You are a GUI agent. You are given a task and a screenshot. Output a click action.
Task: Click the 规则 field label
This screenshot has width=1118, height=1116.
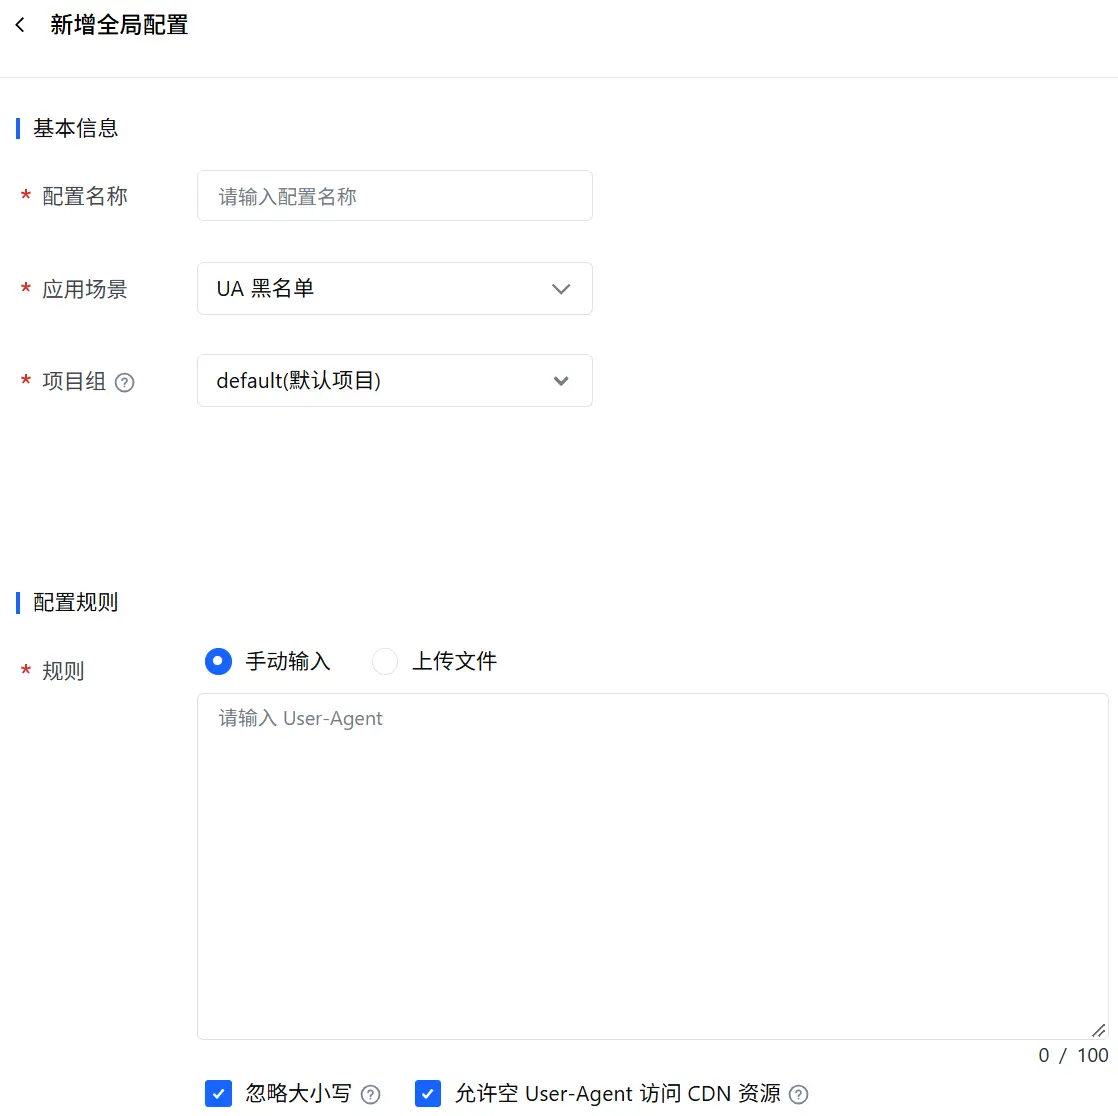(x=63, y=670)
